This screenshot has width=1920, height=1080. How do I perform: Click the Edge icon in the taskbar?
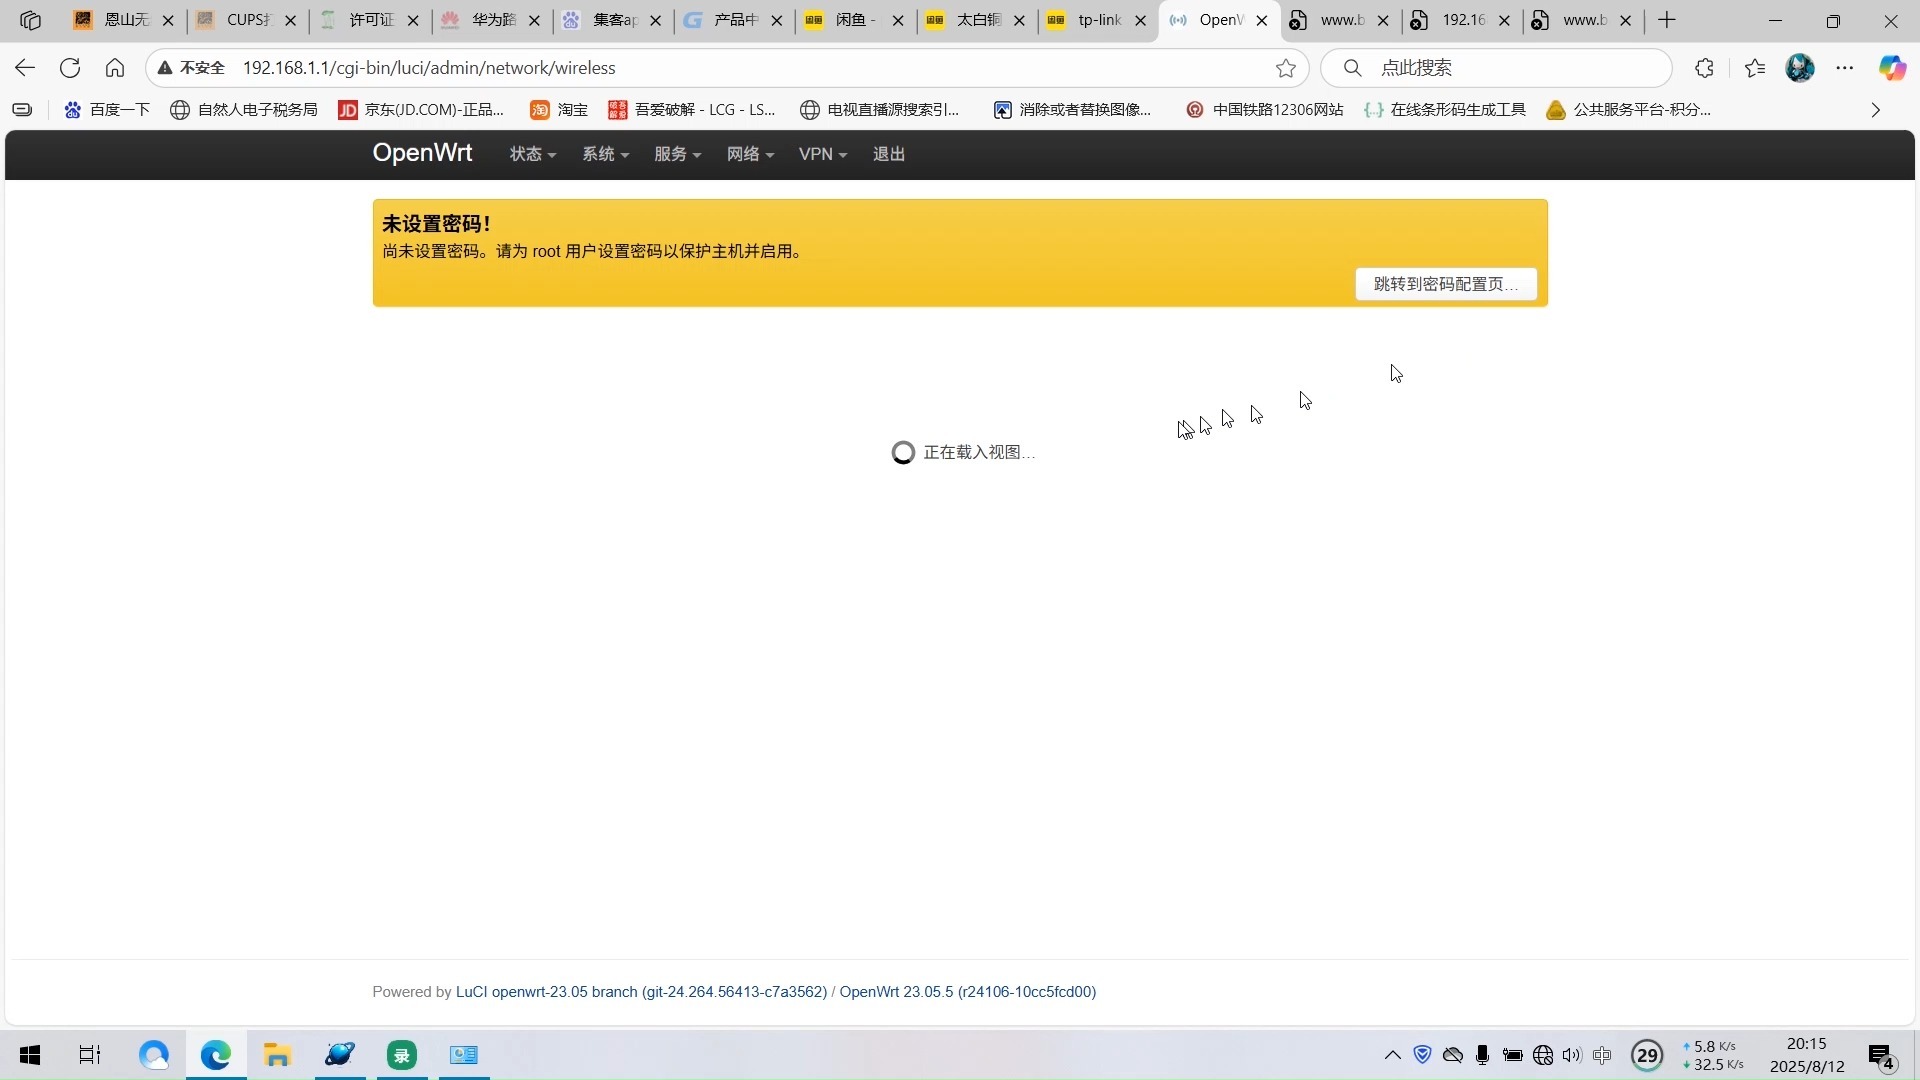[215, 1055]
